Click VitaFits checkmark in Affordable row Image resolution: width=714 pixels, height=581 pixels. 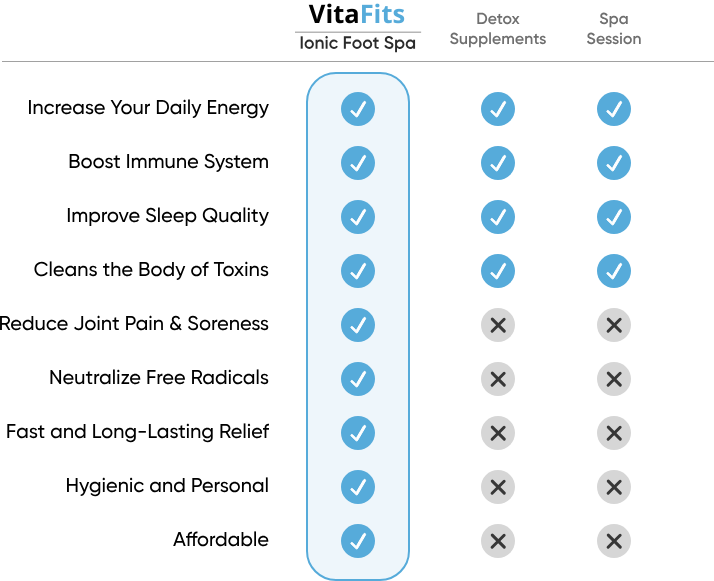pyautogui.click(x=358, y=541)
